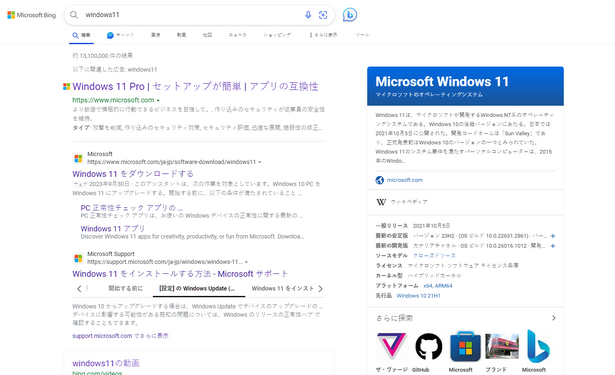Expand the latest stable version plus icon

pos(553,236)
